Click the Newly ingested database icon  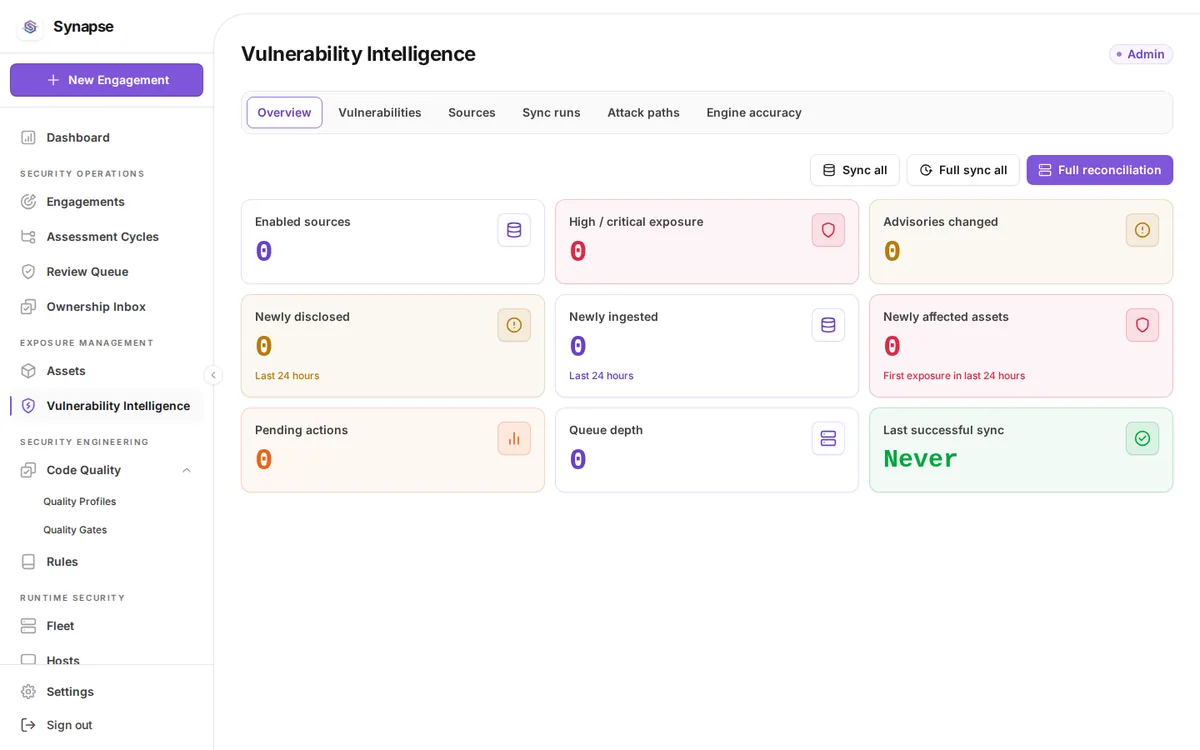[x=828, y=325]
